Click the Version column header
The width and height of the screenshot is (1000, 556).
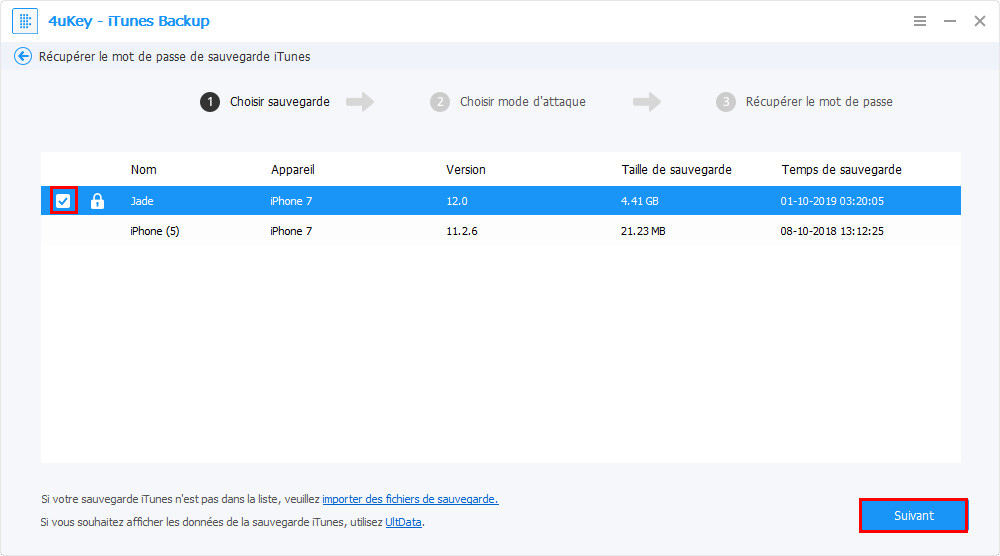click(x=466, y=170)
